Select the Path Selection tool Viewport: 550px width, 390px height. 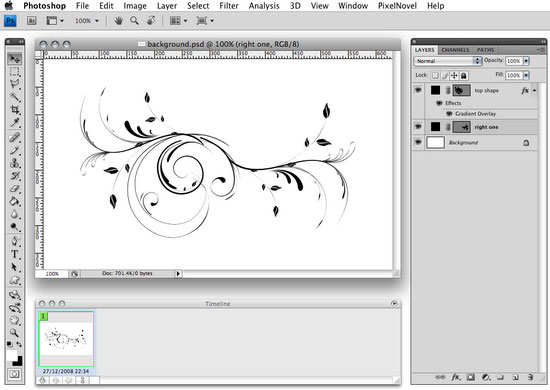point(14,267)
